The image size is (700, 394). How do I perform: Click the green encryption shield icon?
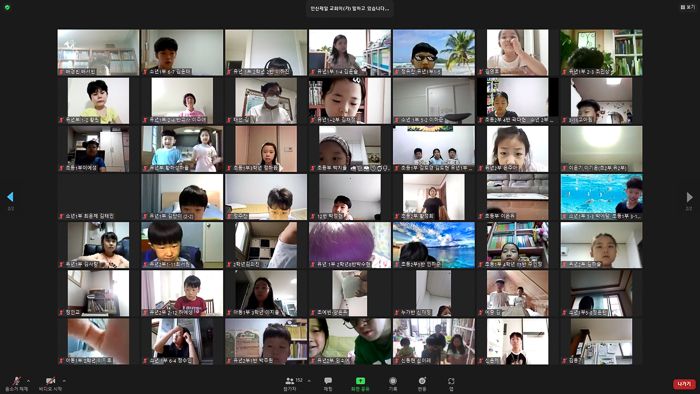click(7, 7)
